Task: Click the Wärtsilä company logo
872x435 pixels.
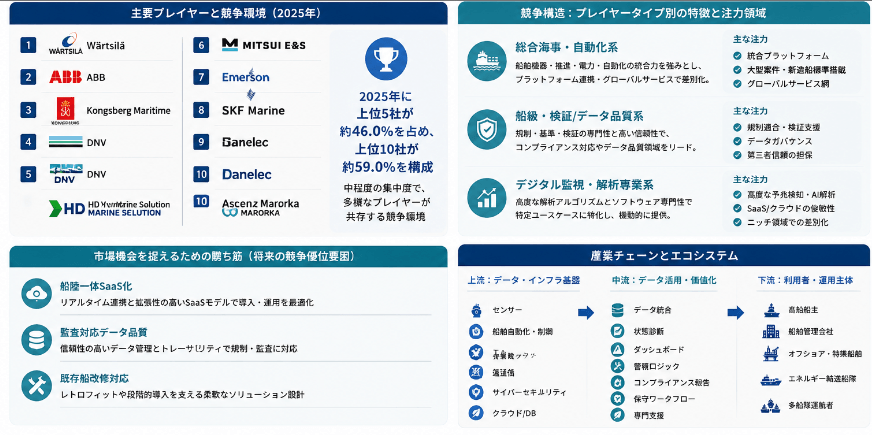Action: [x=66, y=44]
